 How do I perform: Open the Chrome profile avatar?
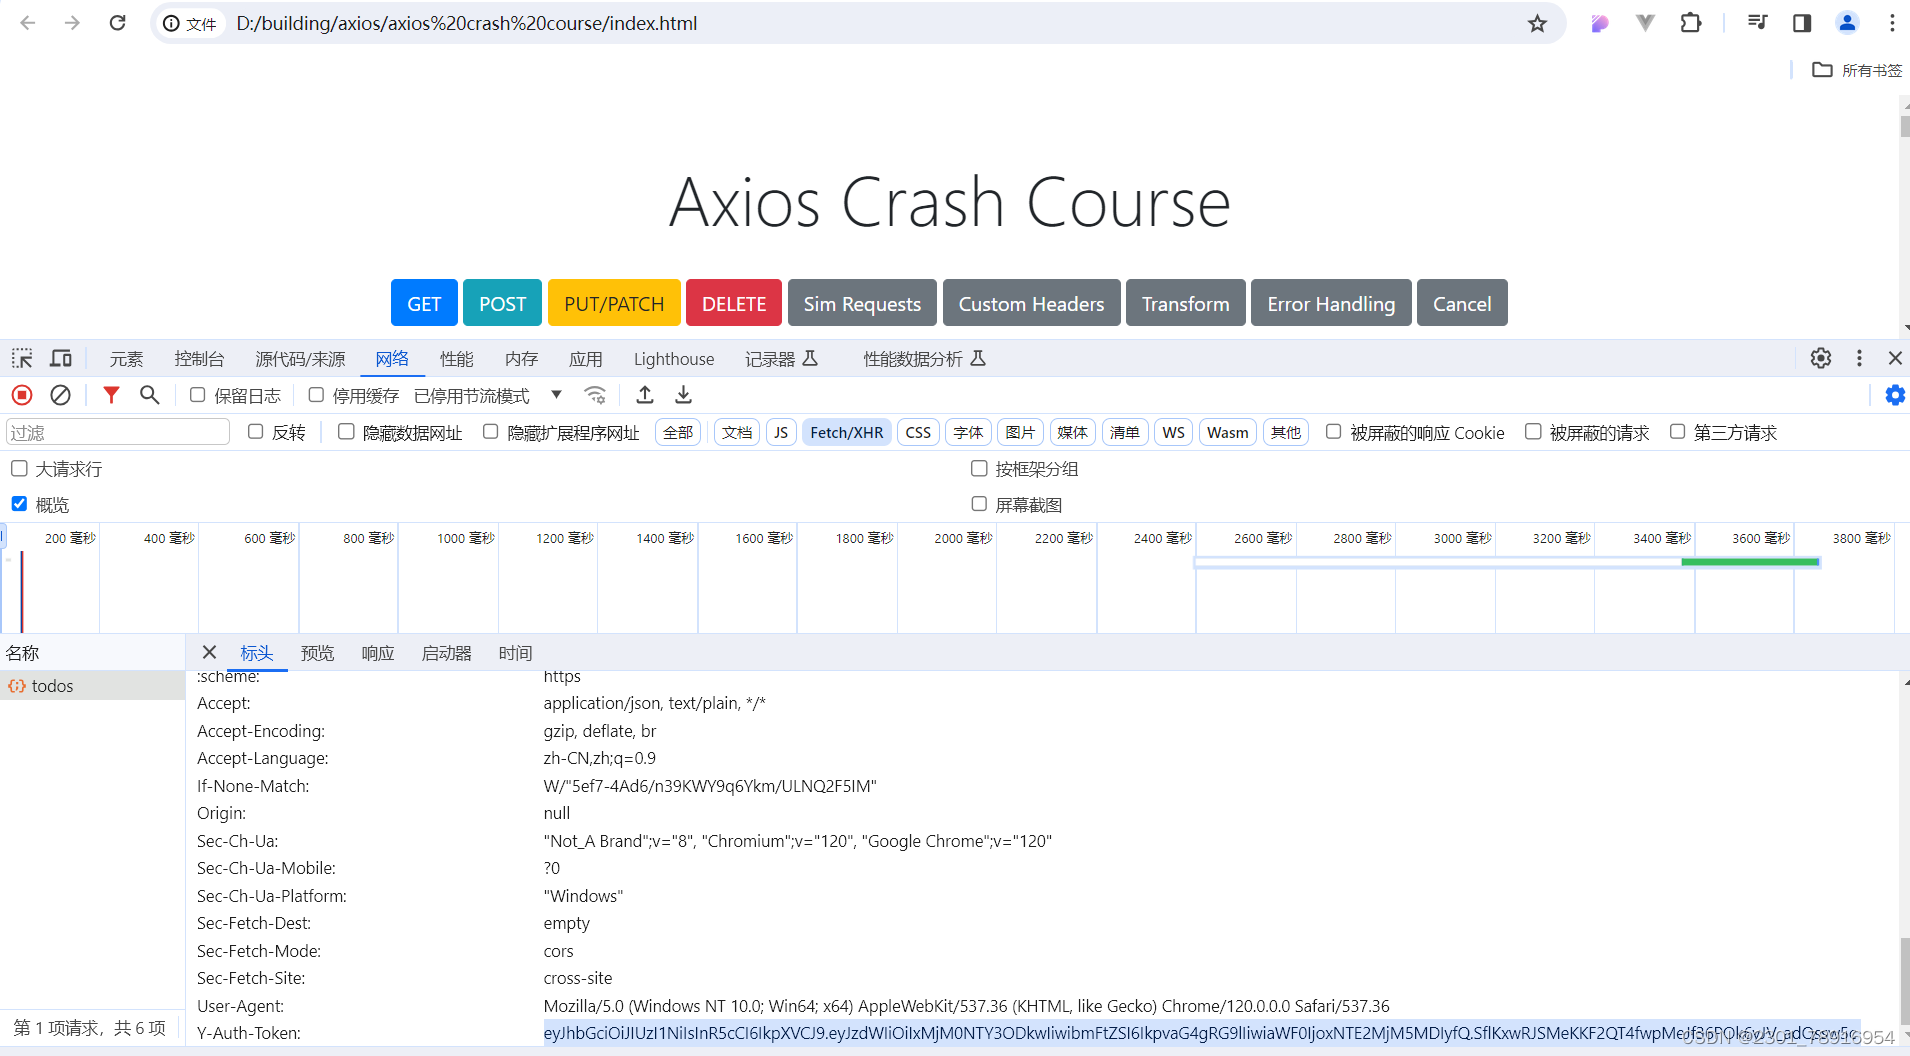(x=1847, y=23)
